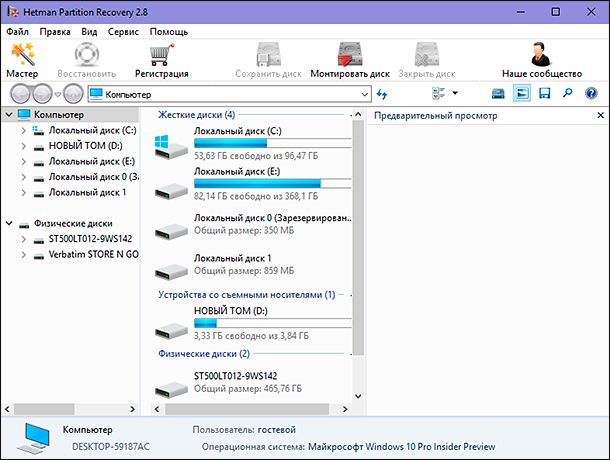Collapse the Компьютер tree node
The height and width of the screenshot is (460, 610).
pyautogui.click(x=9, y=115)
